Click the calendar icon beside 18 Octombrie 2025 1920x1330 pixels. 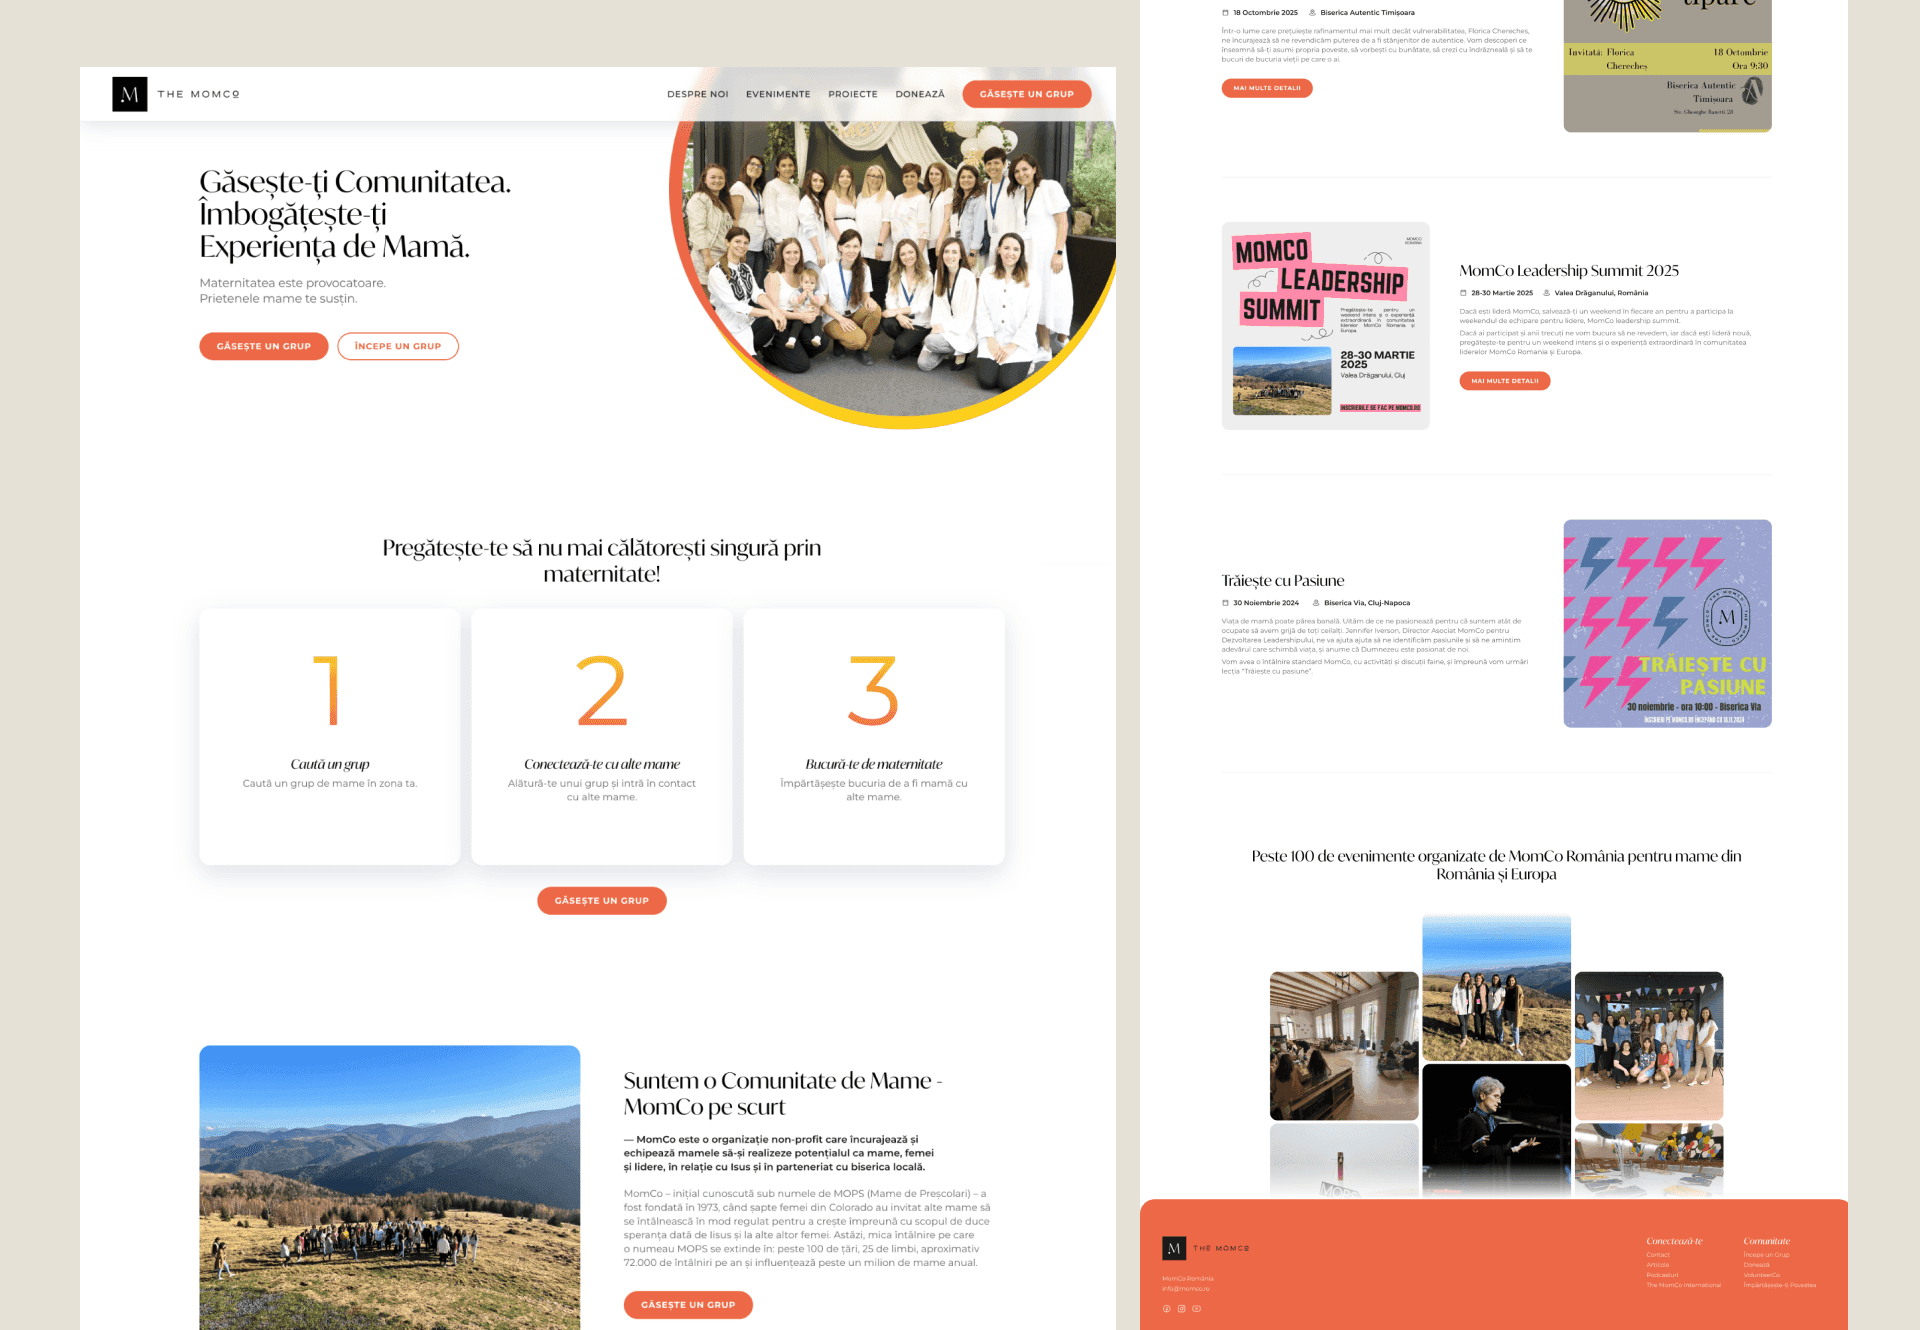1225,13
